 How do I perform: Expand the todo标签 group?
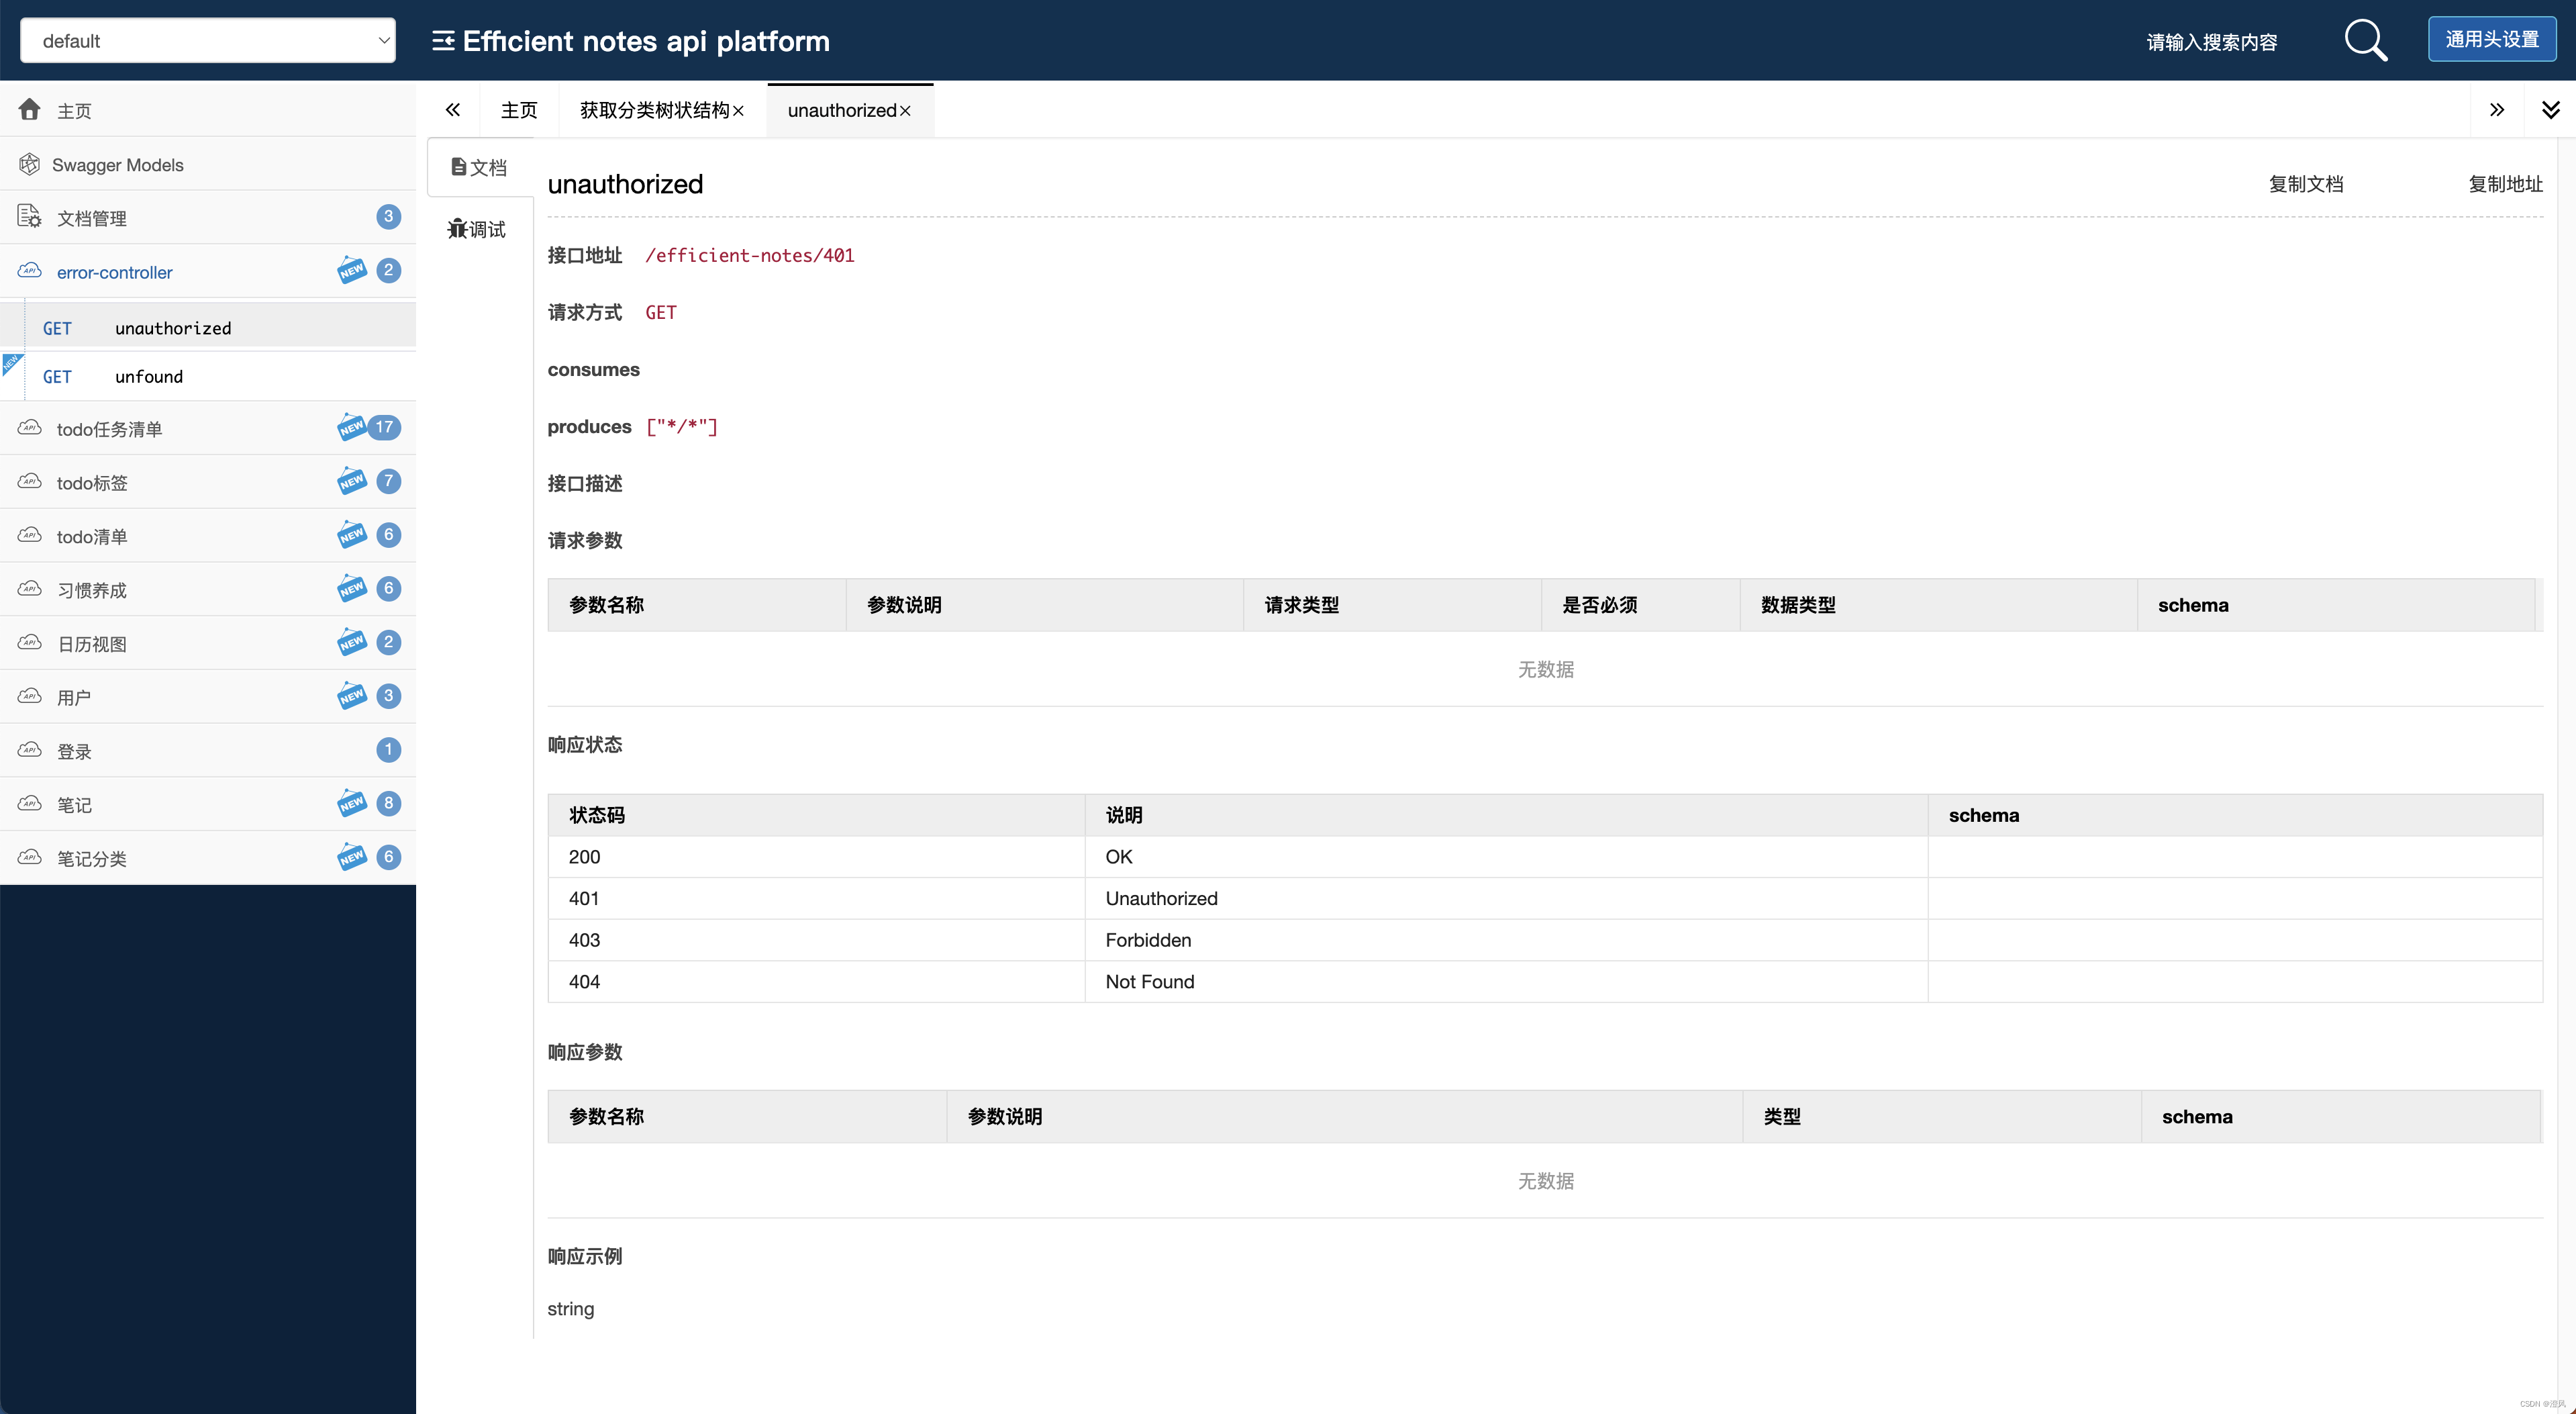[x=208, y=482]
